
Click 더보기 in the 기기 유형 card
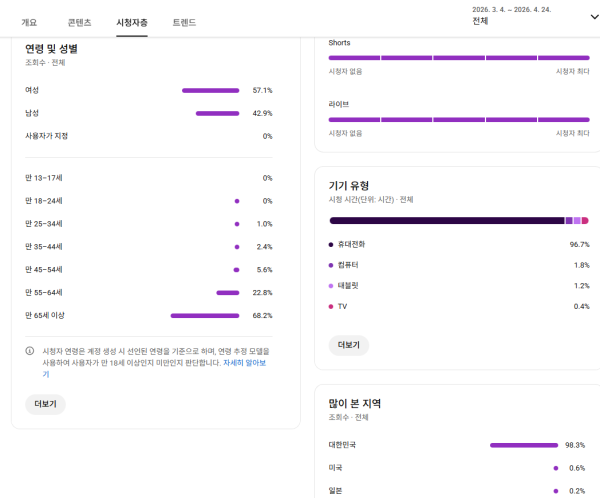[x=348, y=345]
